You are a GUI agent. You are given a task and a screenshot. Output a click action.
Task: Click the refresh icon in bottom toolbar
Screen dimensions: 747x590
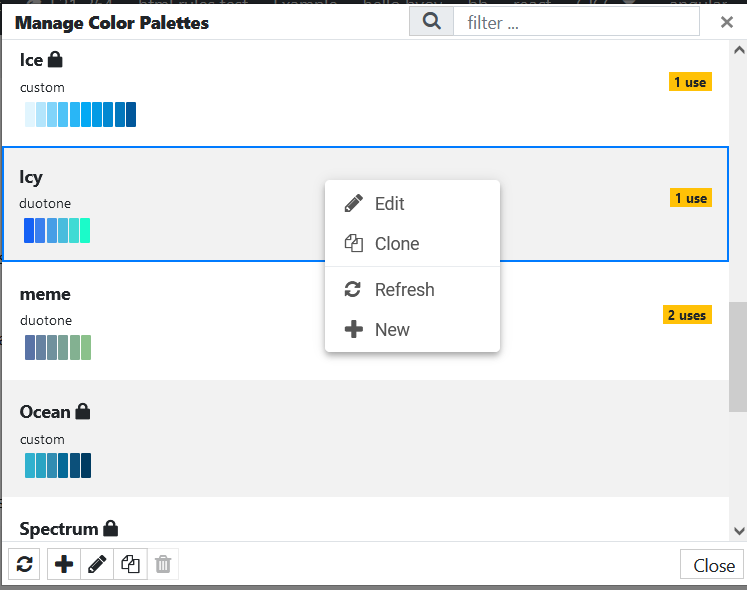point(24,564)
